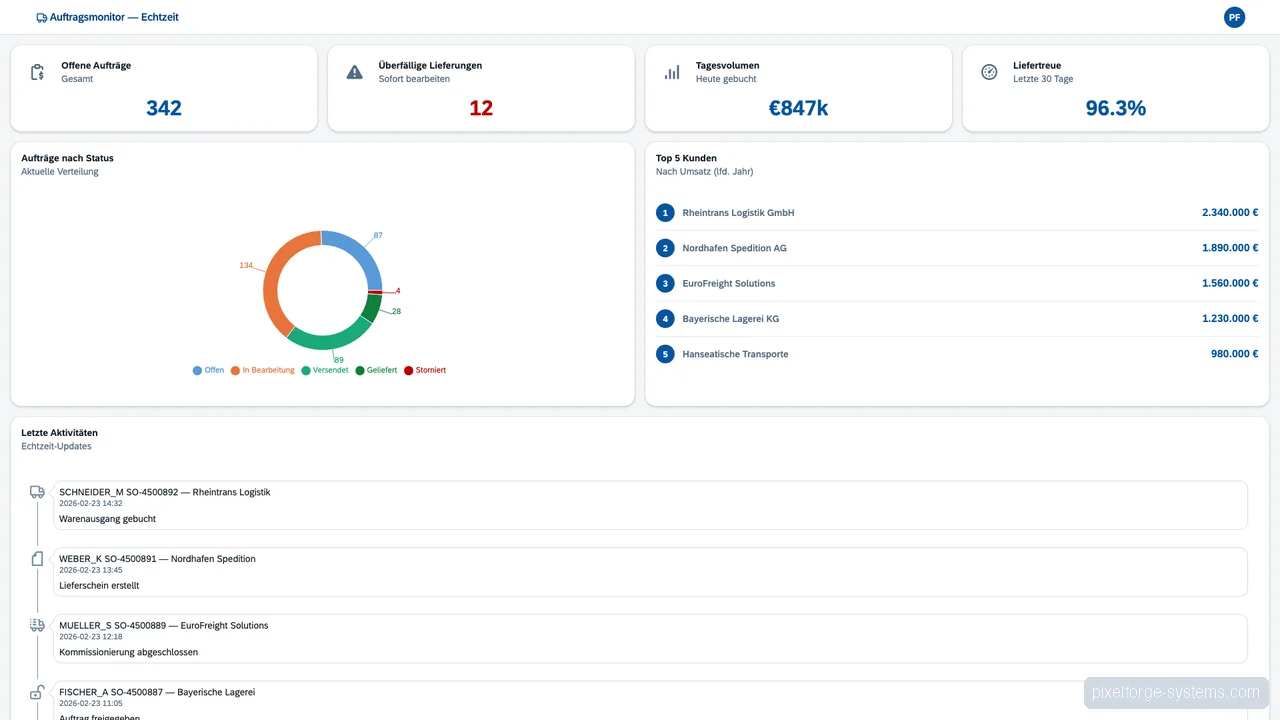
Task: Click delivery truck icon beside MUELLER_S entry
Action: pos(37,624)
